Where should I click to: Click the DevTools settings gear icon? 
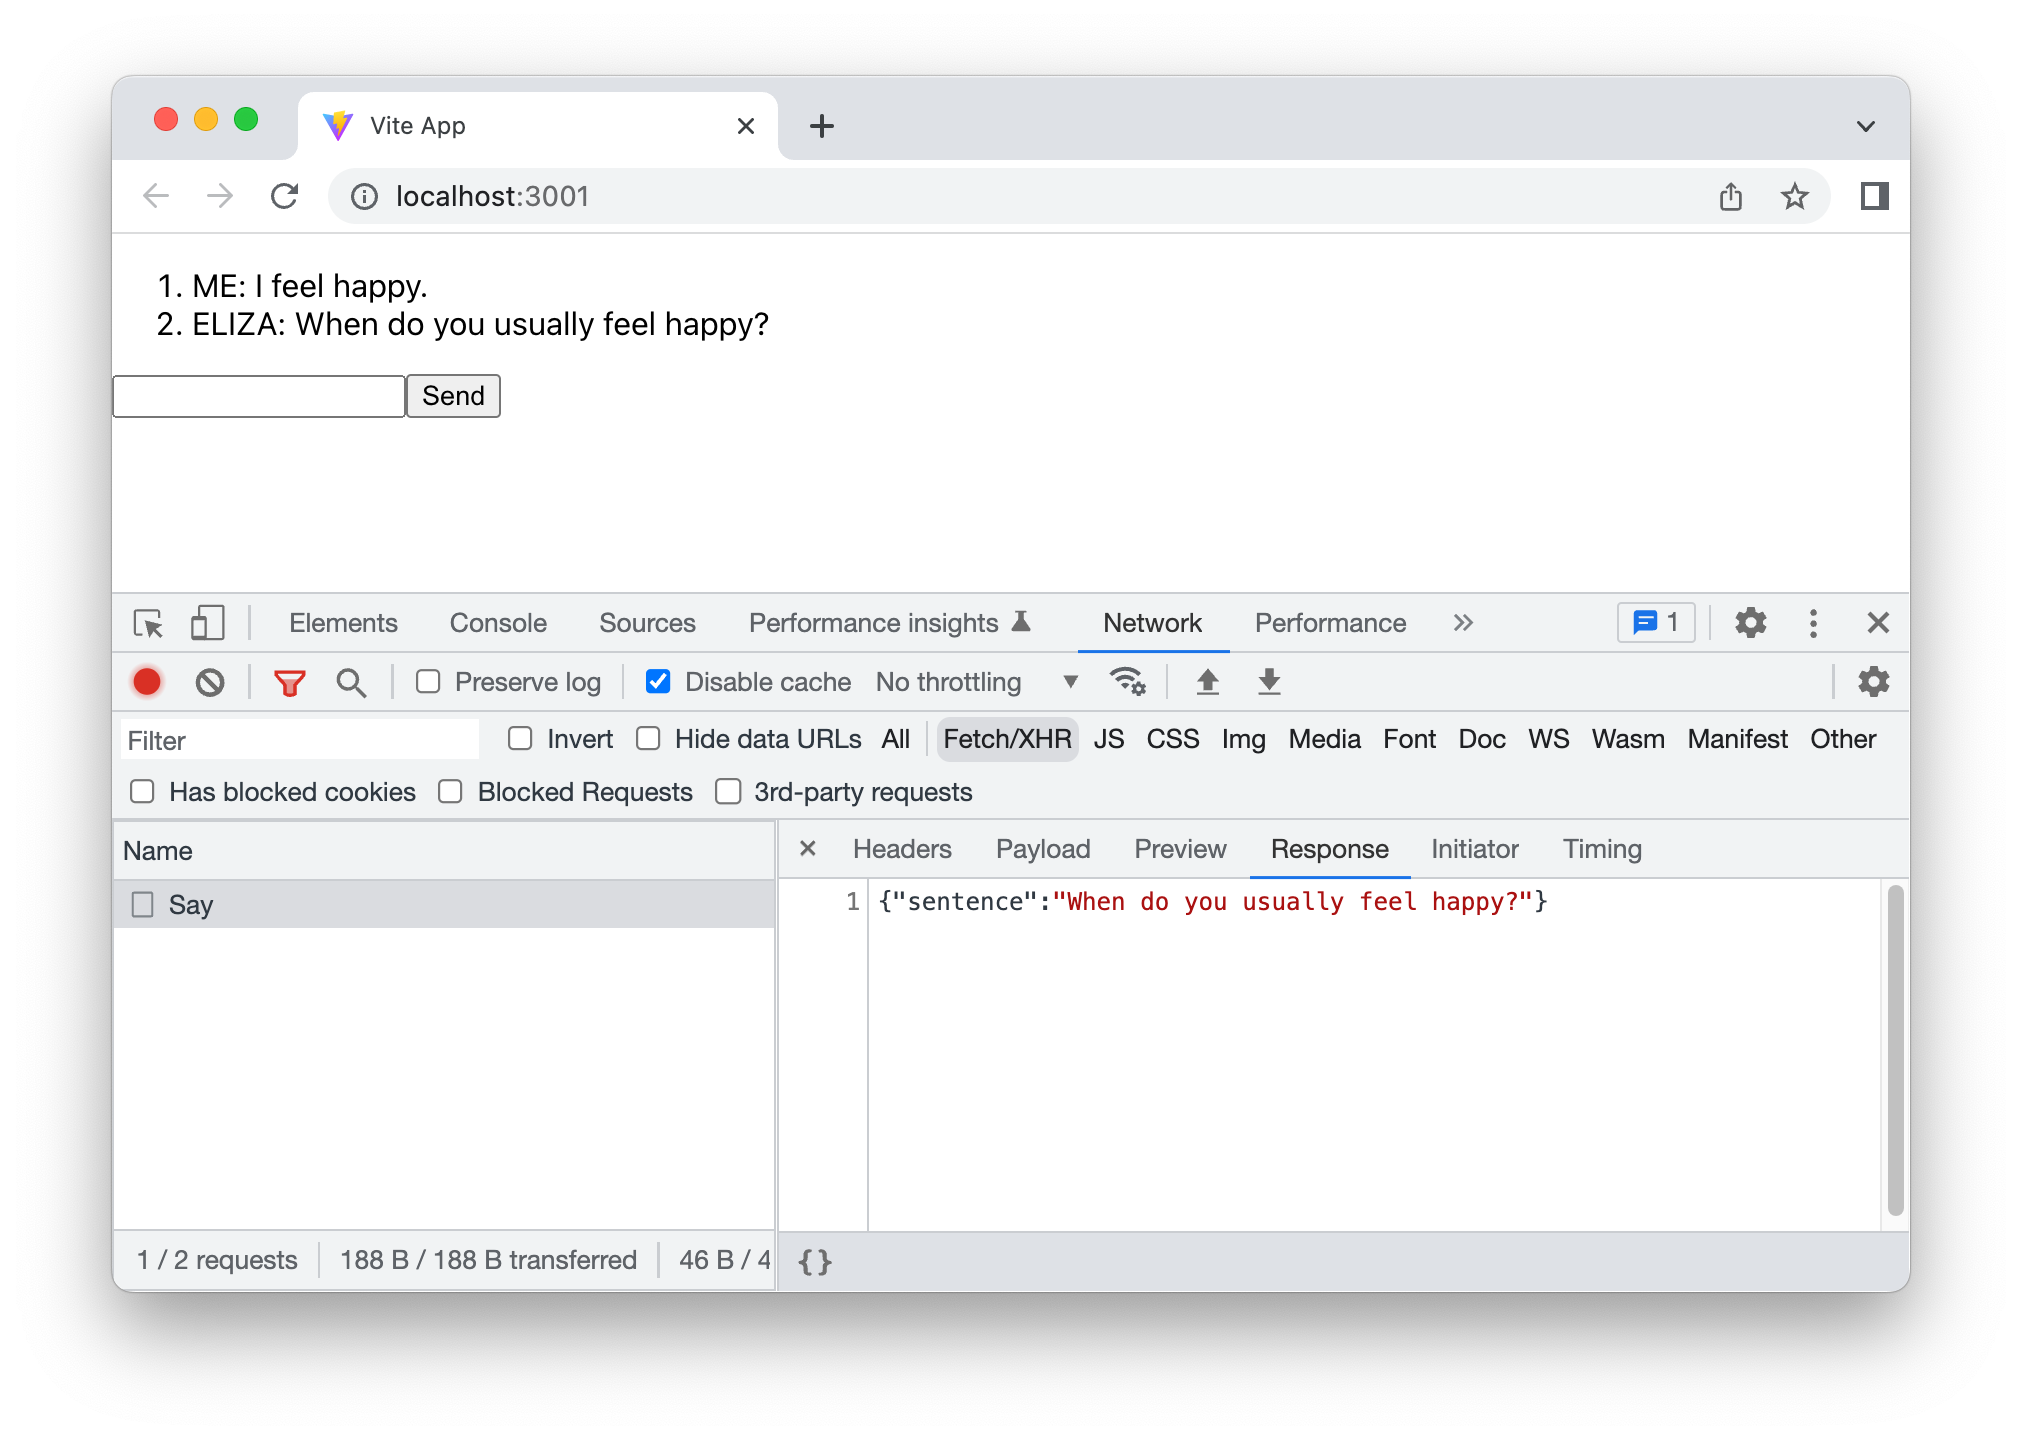click(1749, 622)
